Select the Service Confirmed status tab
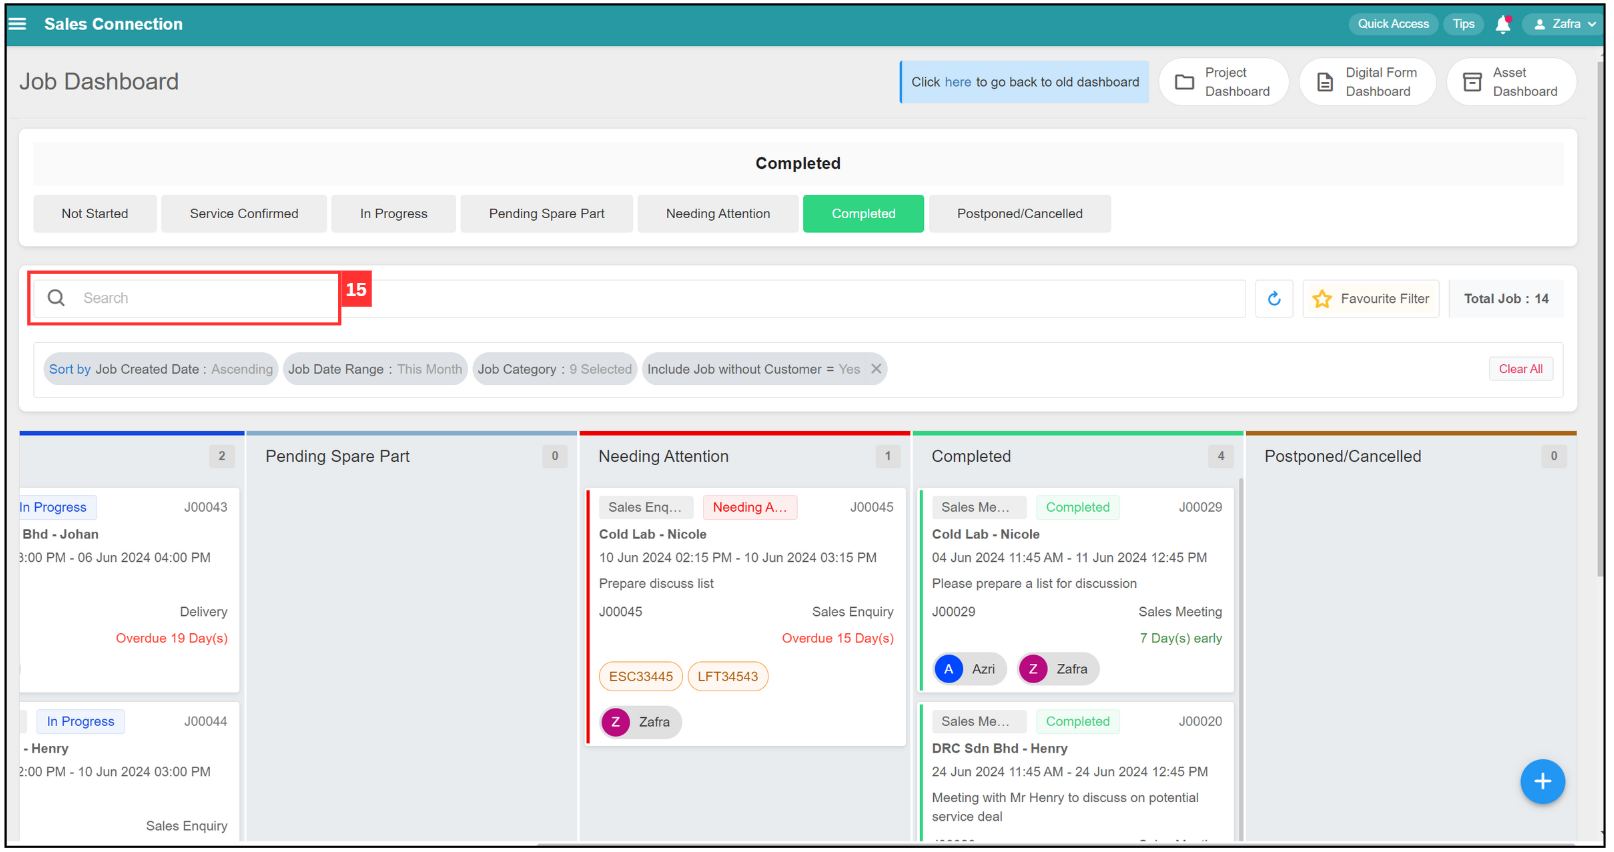 coord(244,214)
